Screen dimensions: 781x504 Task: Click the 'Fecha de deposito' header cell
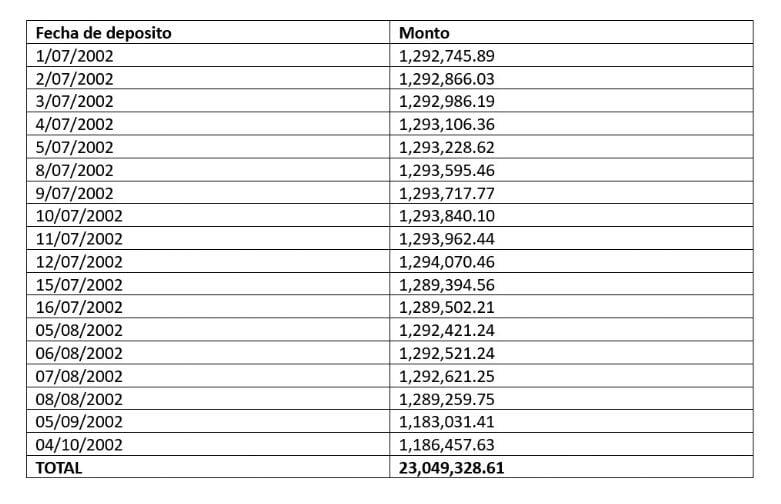click(x=103, y=33)
